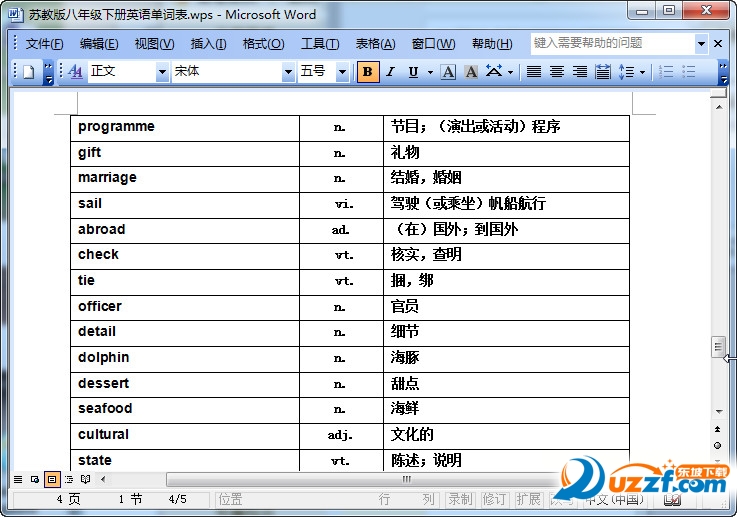Apply the Character Shading icon

pyautogui.click(x=471, y=72)
